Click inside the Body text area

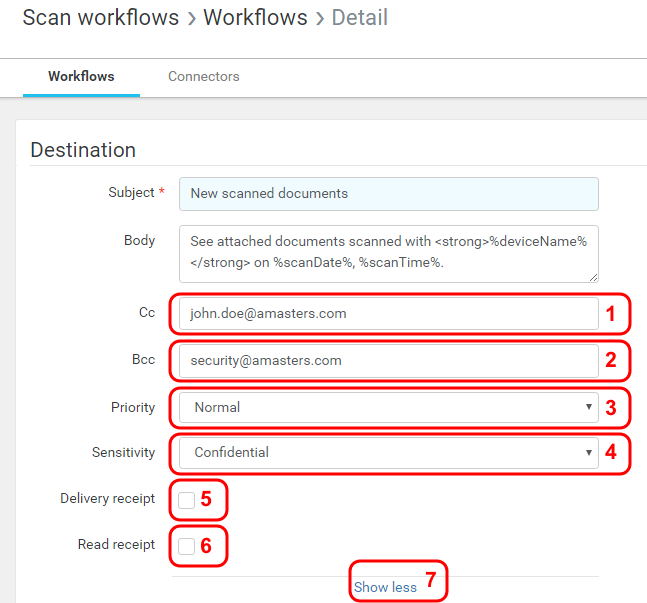point(388,252)
